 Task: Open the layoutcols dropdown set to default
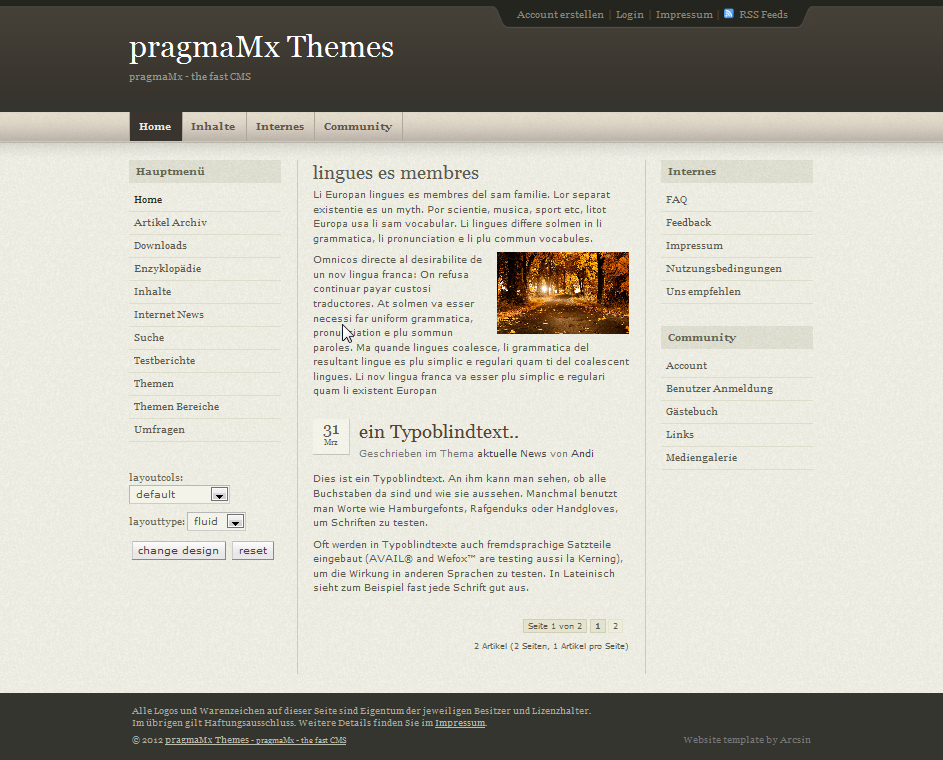(179, 494)
